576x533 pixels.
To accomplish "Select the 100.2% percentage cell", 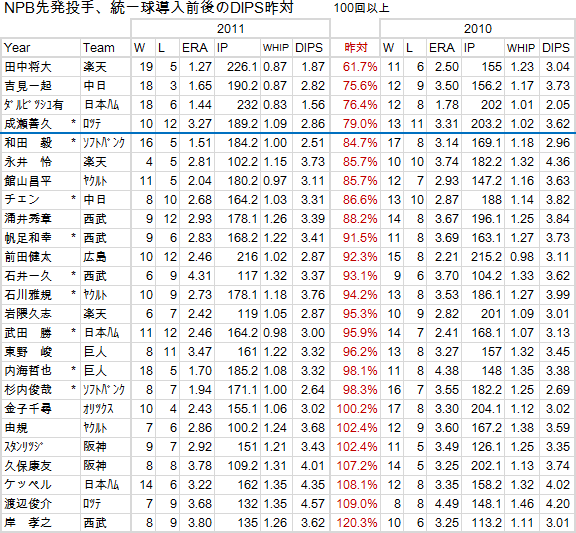I will click(355, 409).
